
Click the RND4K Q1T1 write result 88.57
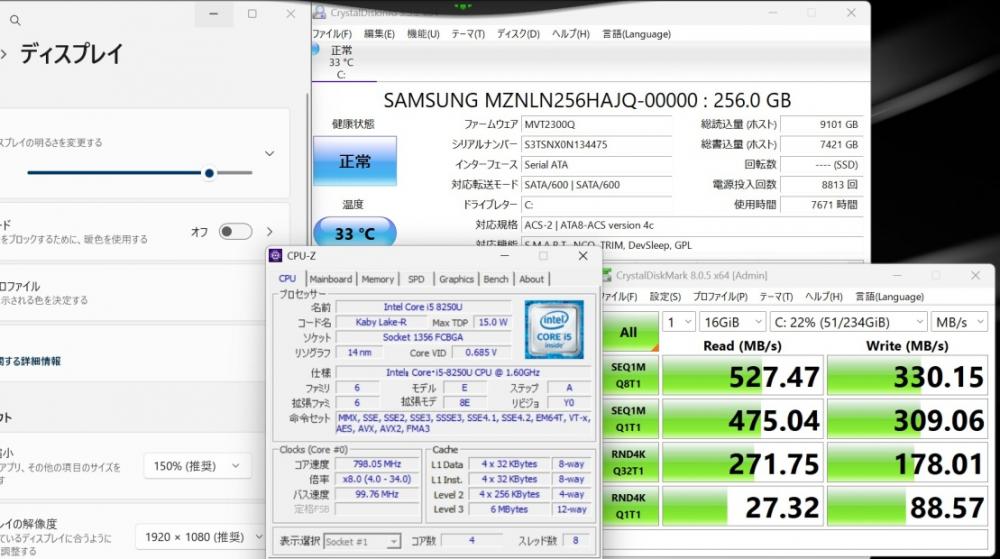click(908, 507)
